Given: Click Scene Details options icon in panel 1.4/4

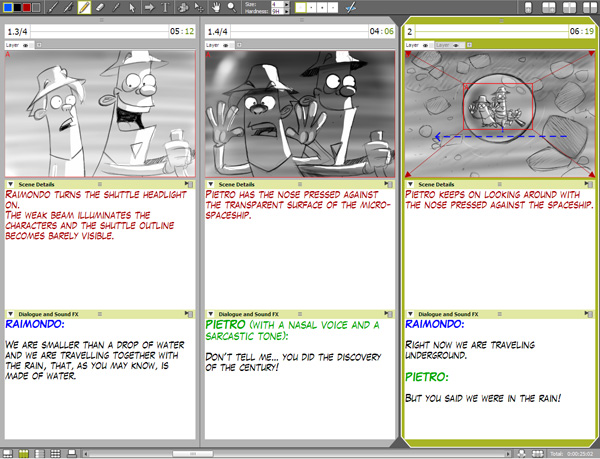Looking at the screenshot, I should (x=389, y=184).
